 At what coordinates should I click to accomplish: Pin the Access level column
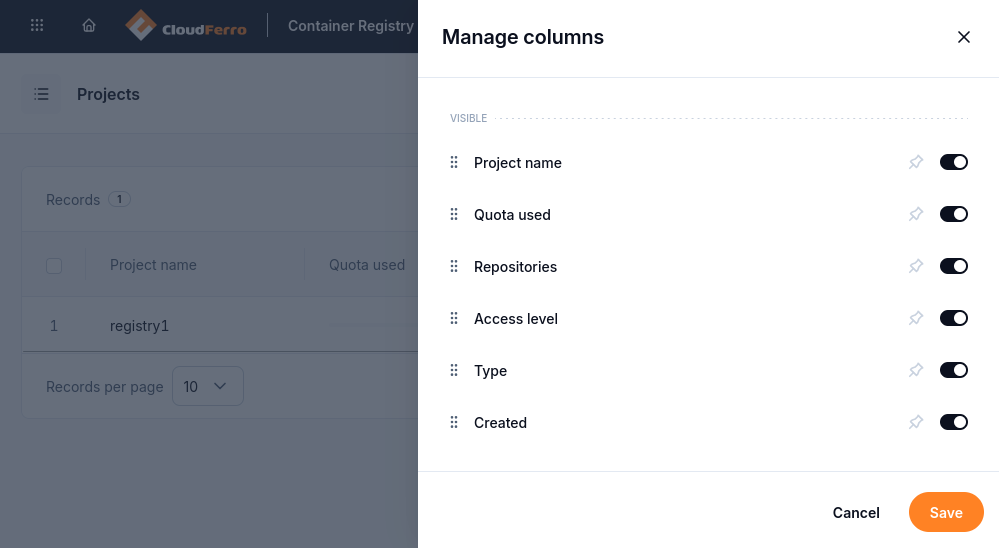pos(916,318)
